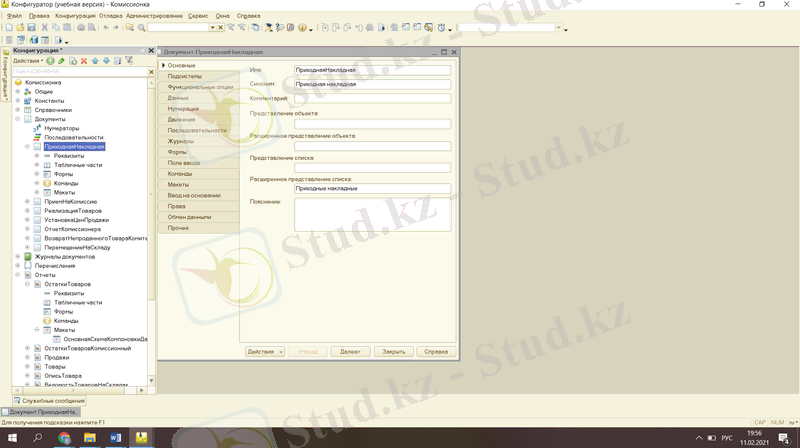Image resolution: width=800 pixels, height=448 pixels.
Task: Click the yellow info help icon
Action: (x=302, y=28)
